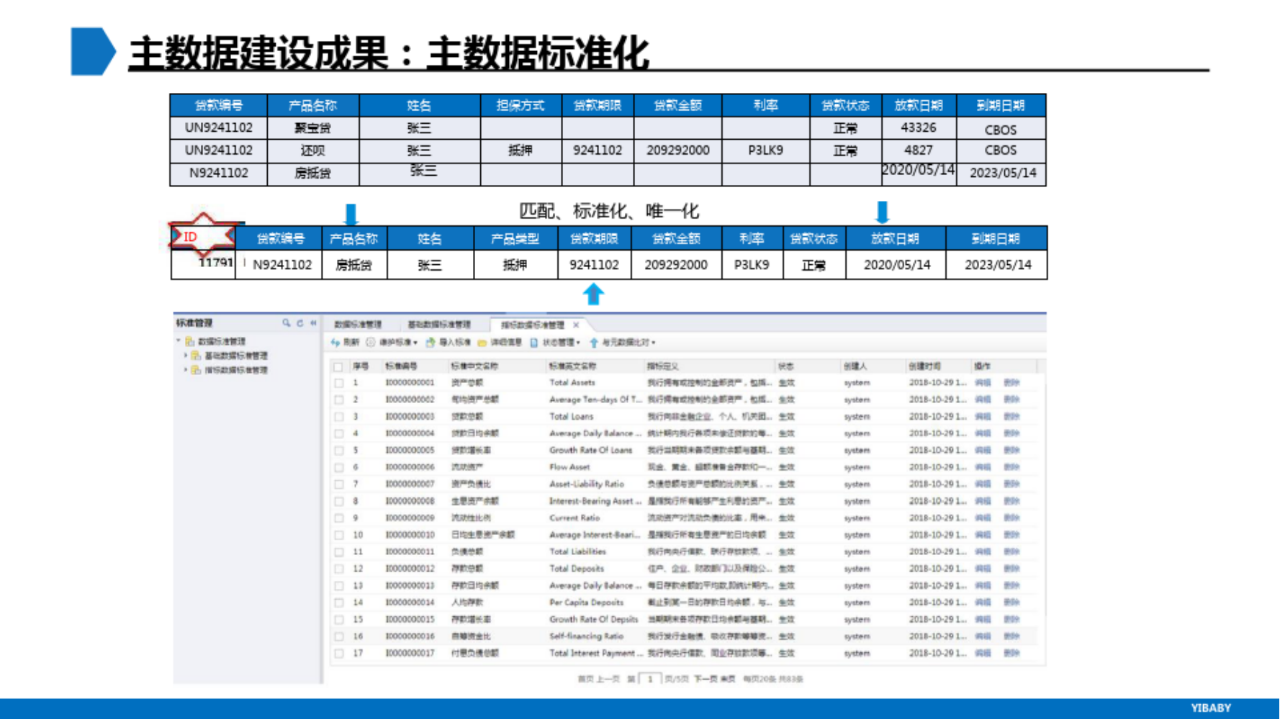The image size is (1280, 719).
Task: Go to next page via 下一页
Action: [x=706, y=679]
